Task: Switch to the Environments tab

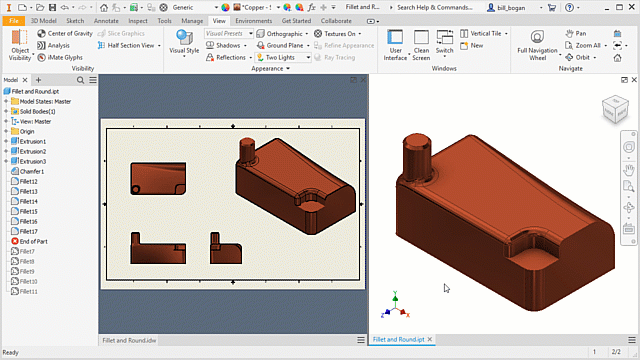Action: 253,21
